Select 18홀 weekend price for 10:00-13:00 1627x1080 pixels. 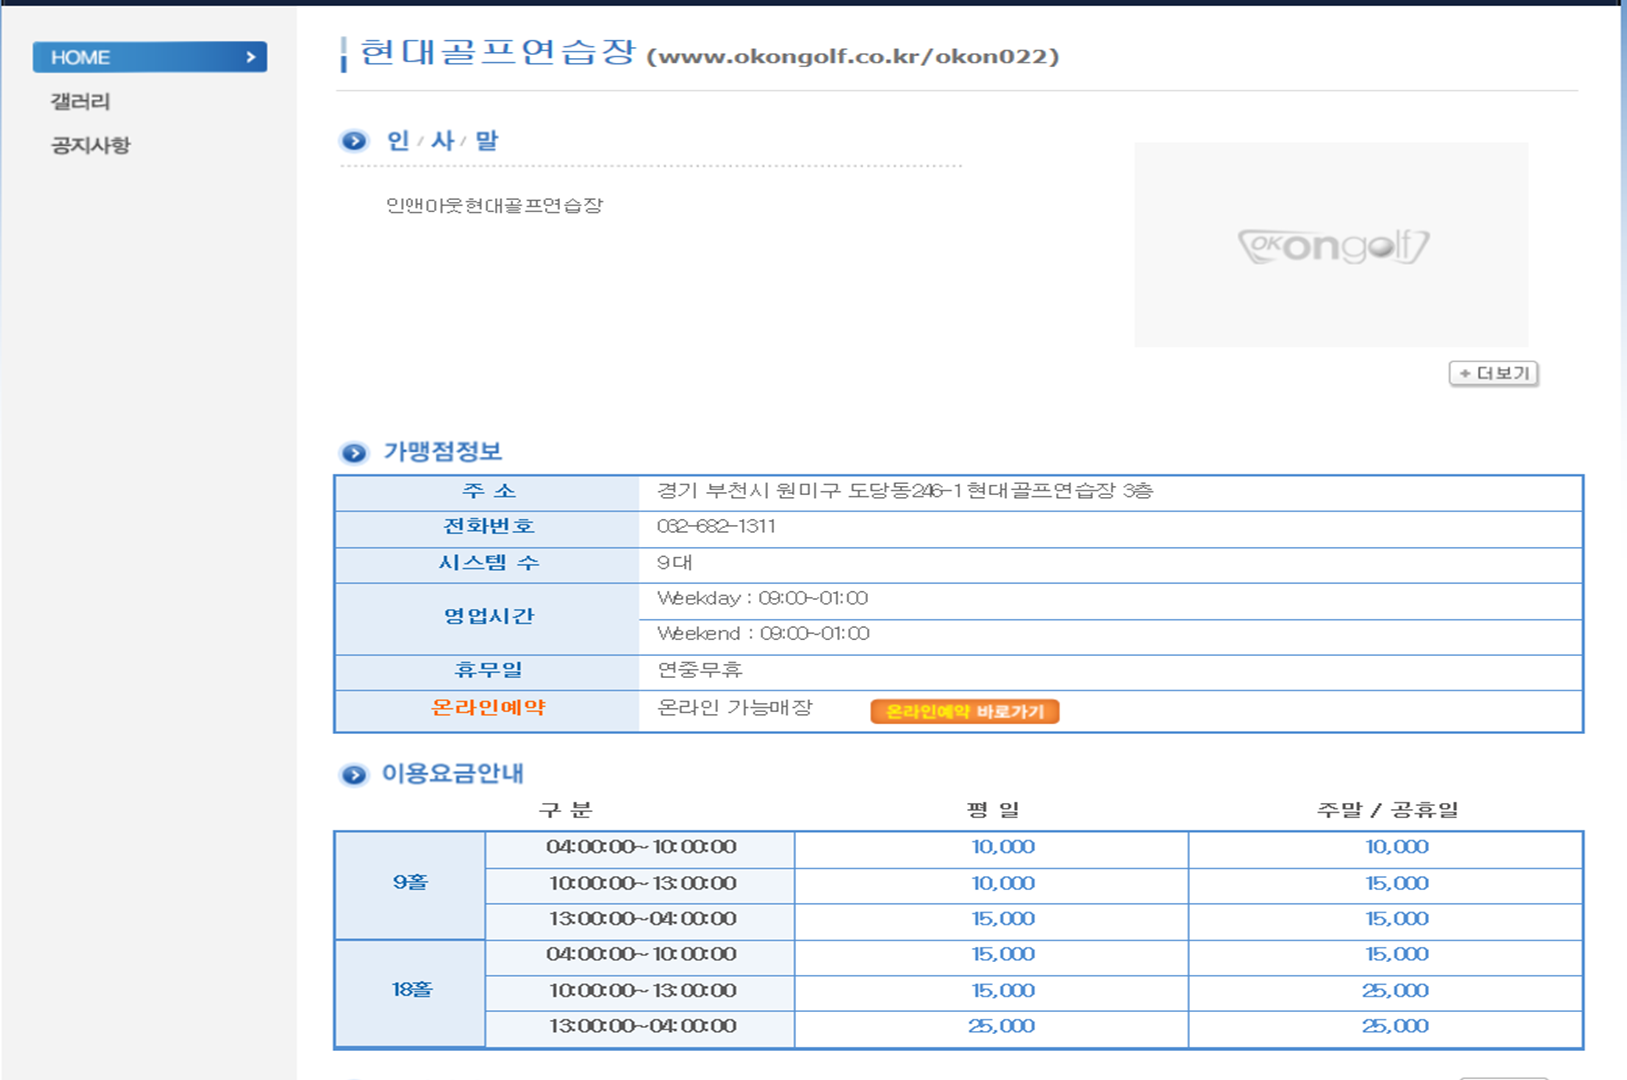(1395, 991)
